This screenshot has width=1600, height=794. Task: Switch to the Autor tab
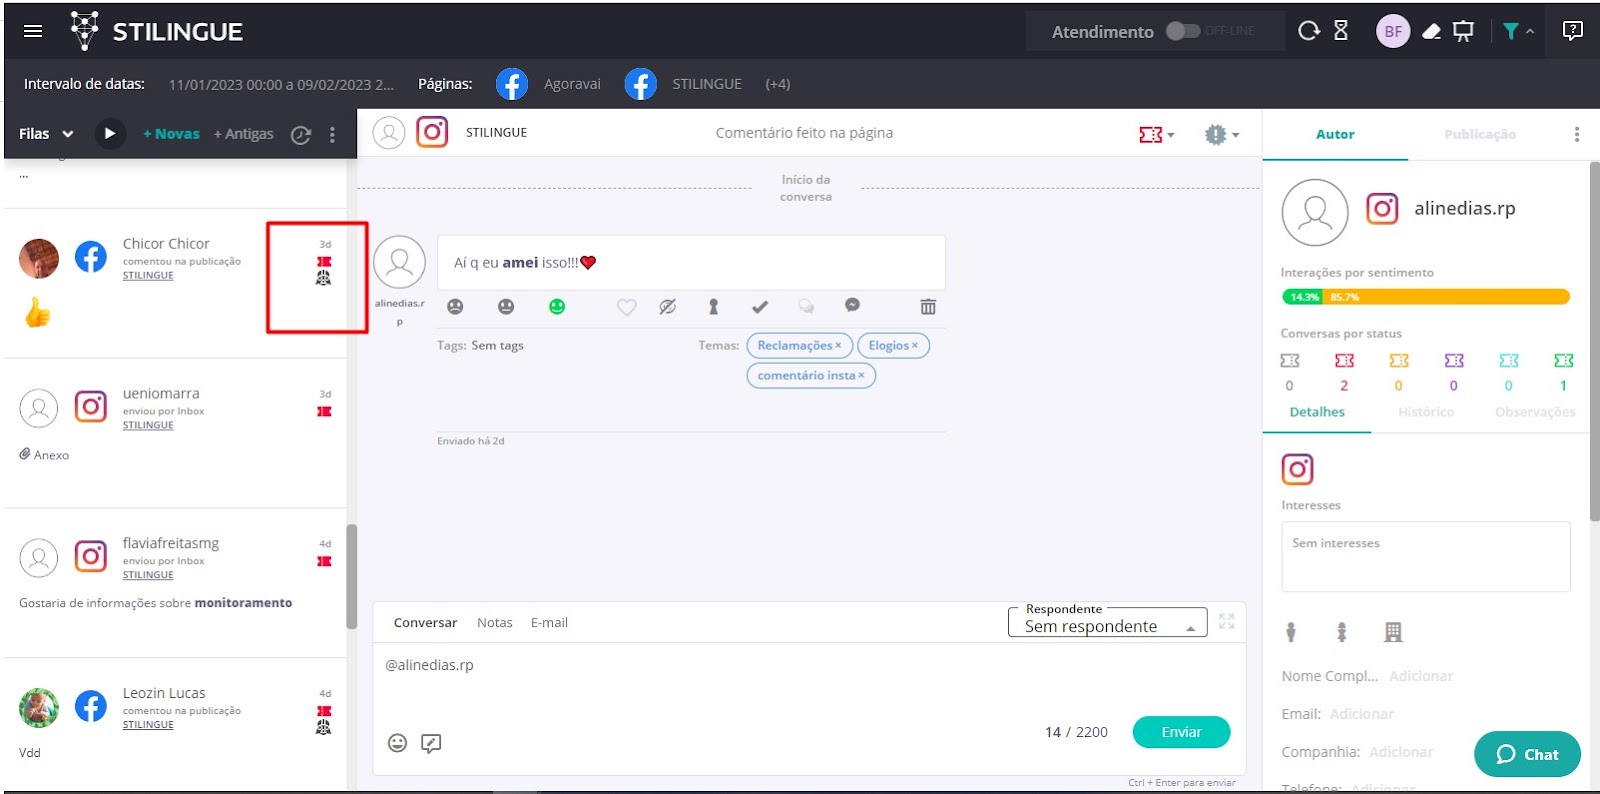pyautogui.click(x=1335, y=134)
